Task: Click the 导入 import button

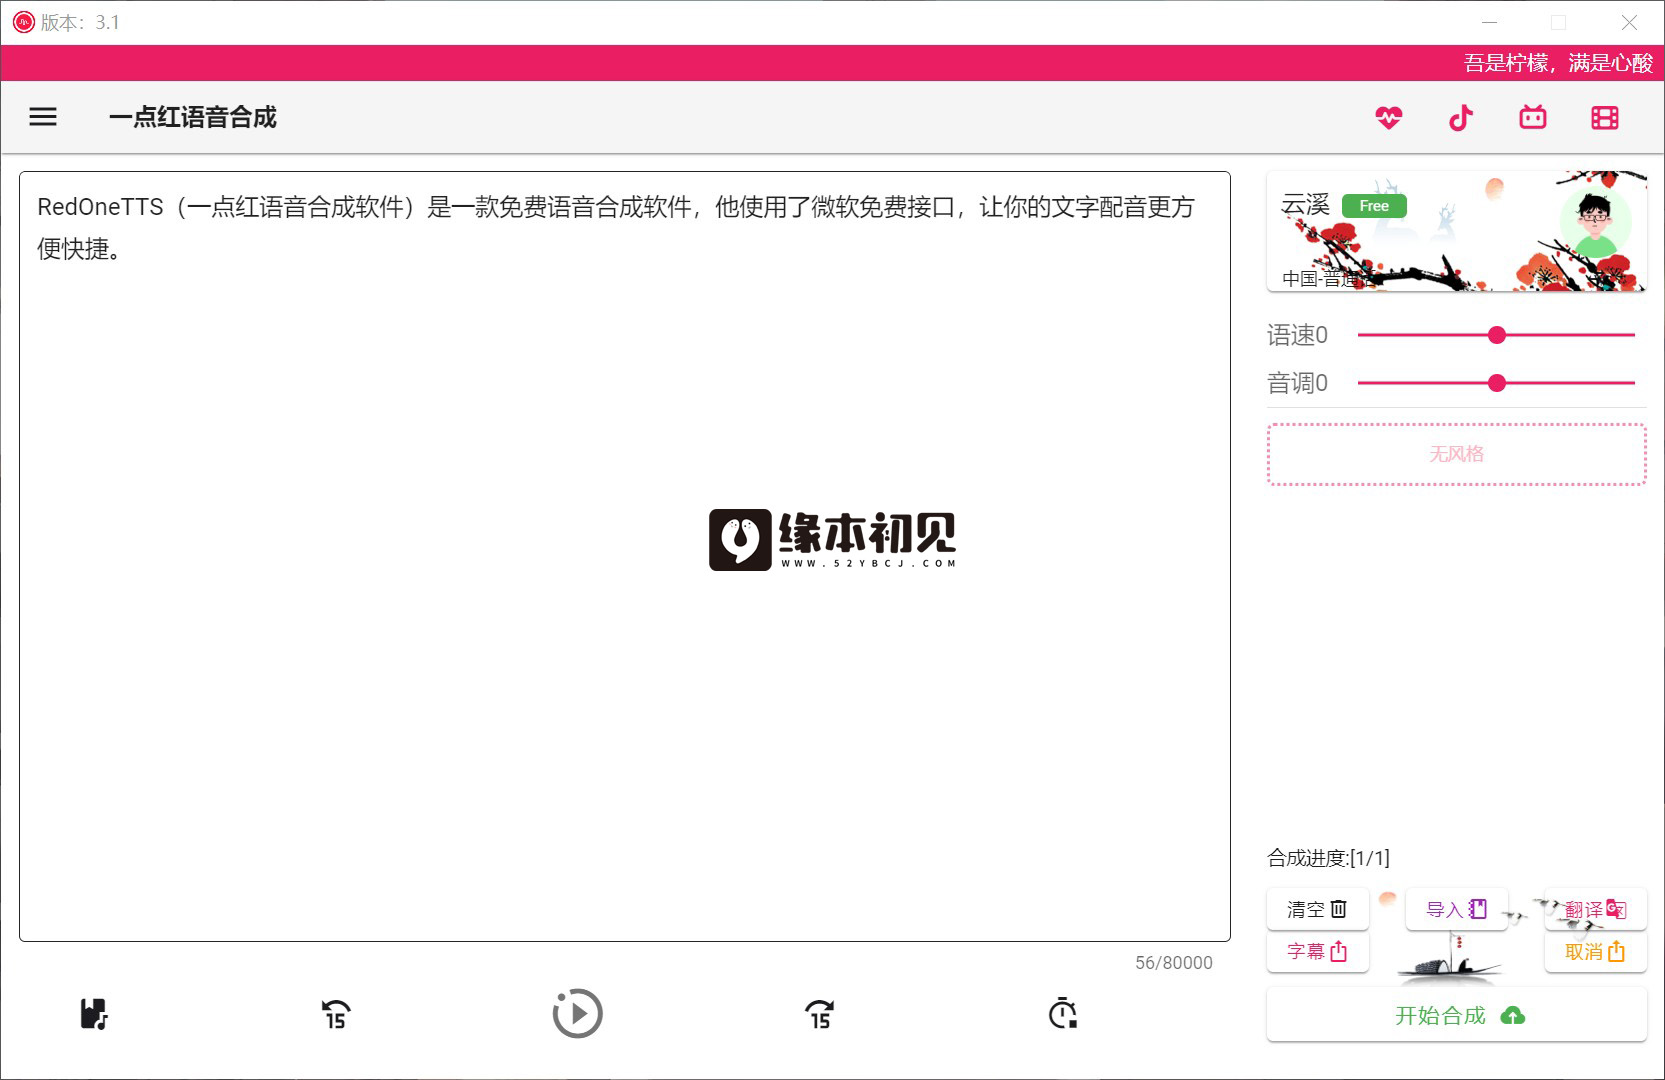Action: coord(1456,909)
